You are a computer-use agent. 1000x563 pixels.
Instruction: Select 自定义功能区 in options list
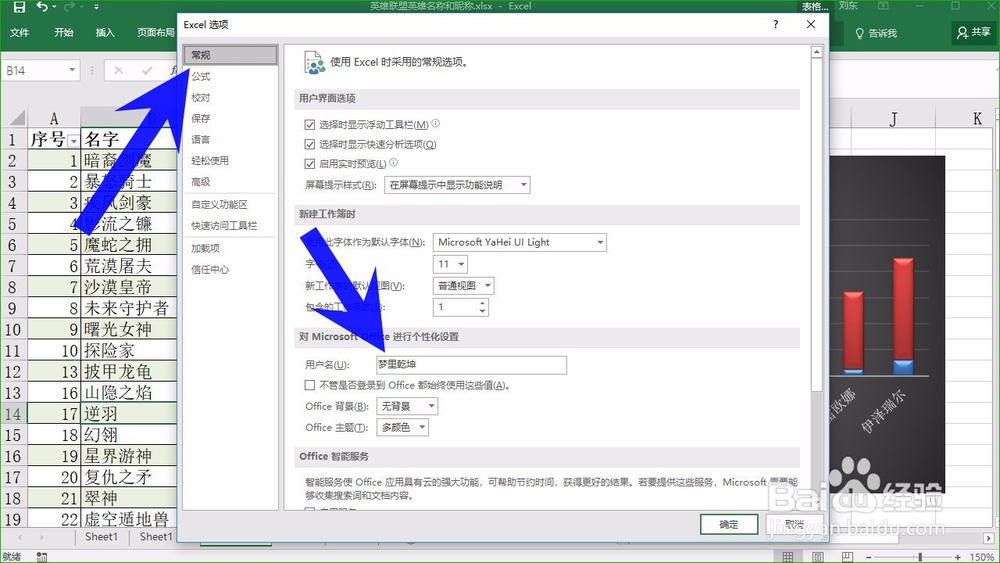(230, 205)
